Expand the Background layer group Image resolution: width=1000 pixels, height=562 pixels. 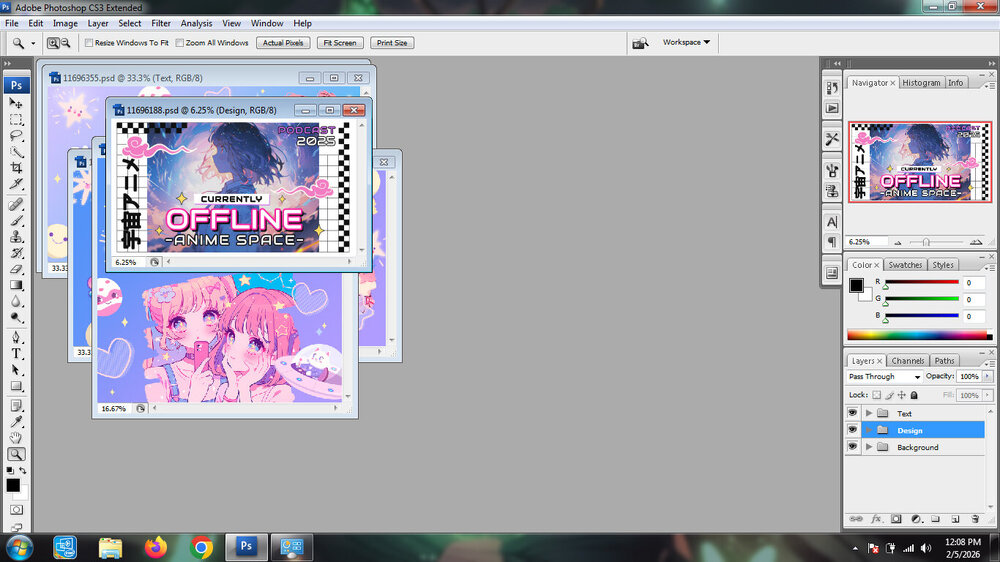pyautogui.click(x=869, y=447)
